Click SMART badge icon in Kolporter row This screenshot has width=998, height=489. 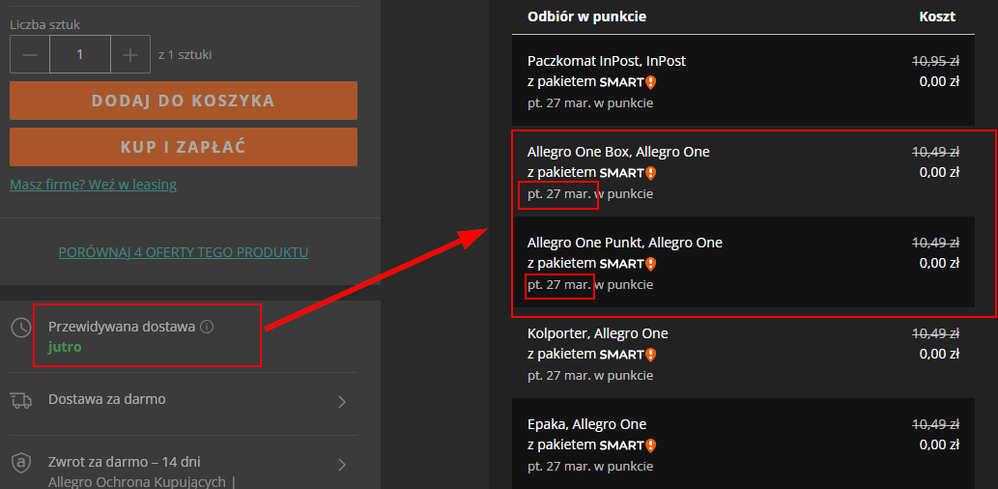(650, 354)
